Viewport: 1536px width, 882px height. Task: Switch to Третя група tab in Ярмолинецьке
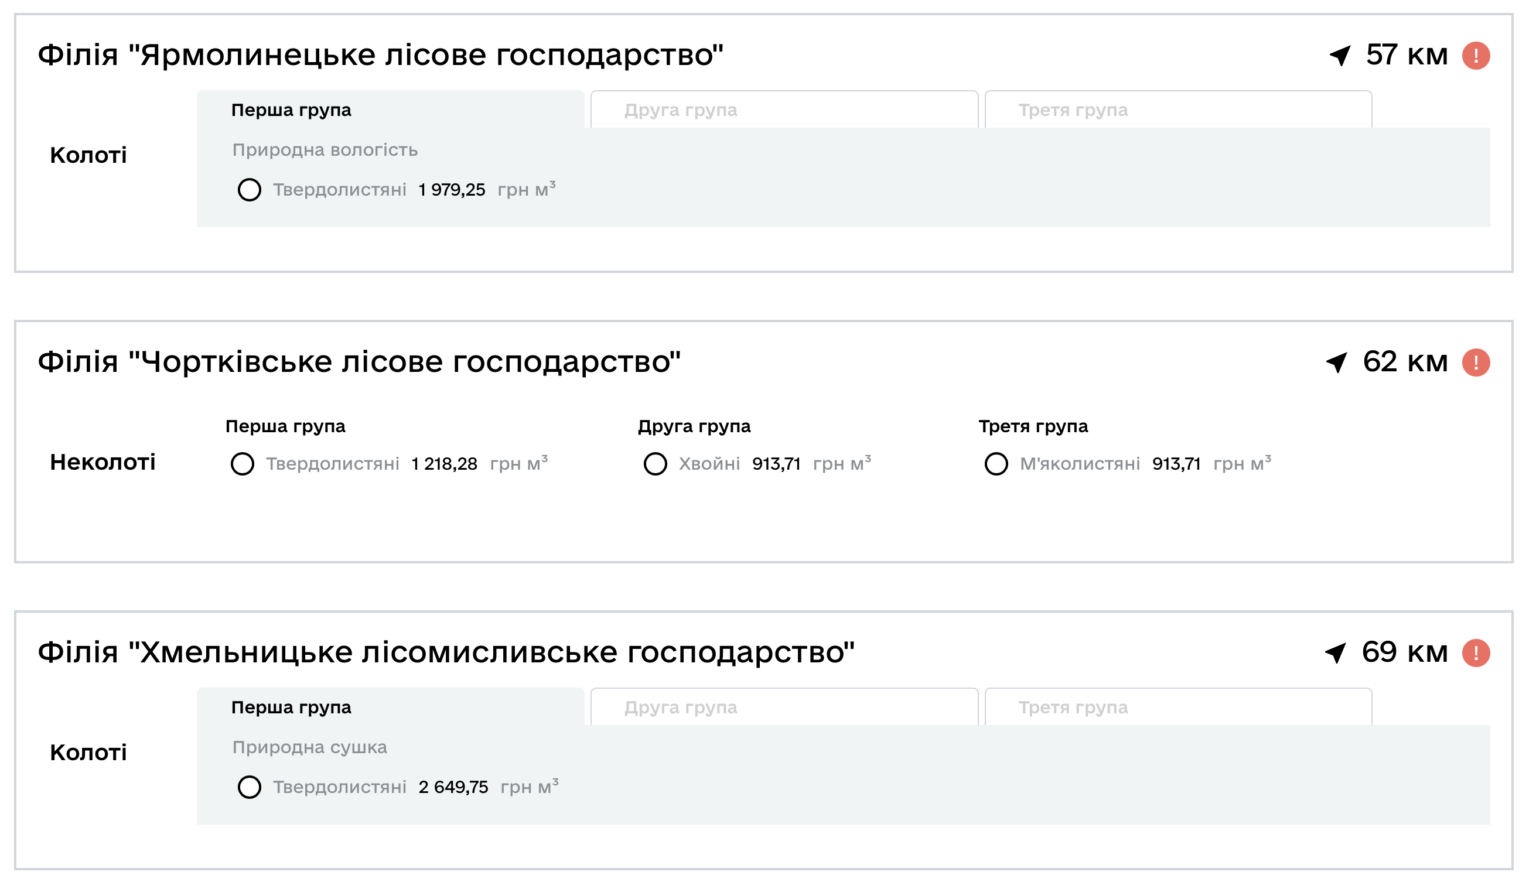coord(1178,110)
